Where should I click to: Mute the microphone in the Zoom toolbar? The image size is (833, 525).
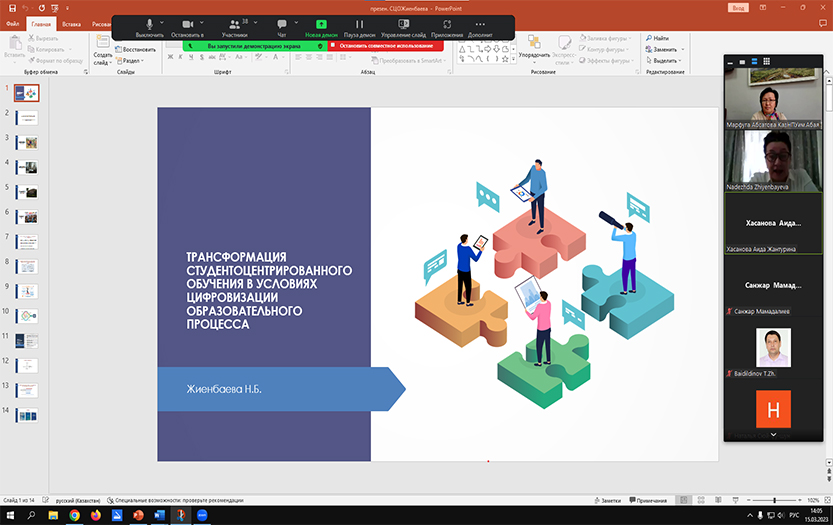(150, 26)
